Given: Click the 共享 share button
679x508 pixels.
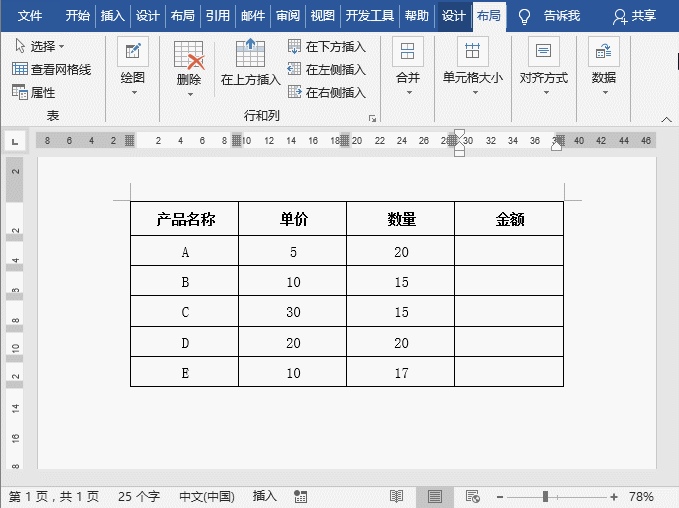Looking at the screenshot, I should [x=634, y=16].
